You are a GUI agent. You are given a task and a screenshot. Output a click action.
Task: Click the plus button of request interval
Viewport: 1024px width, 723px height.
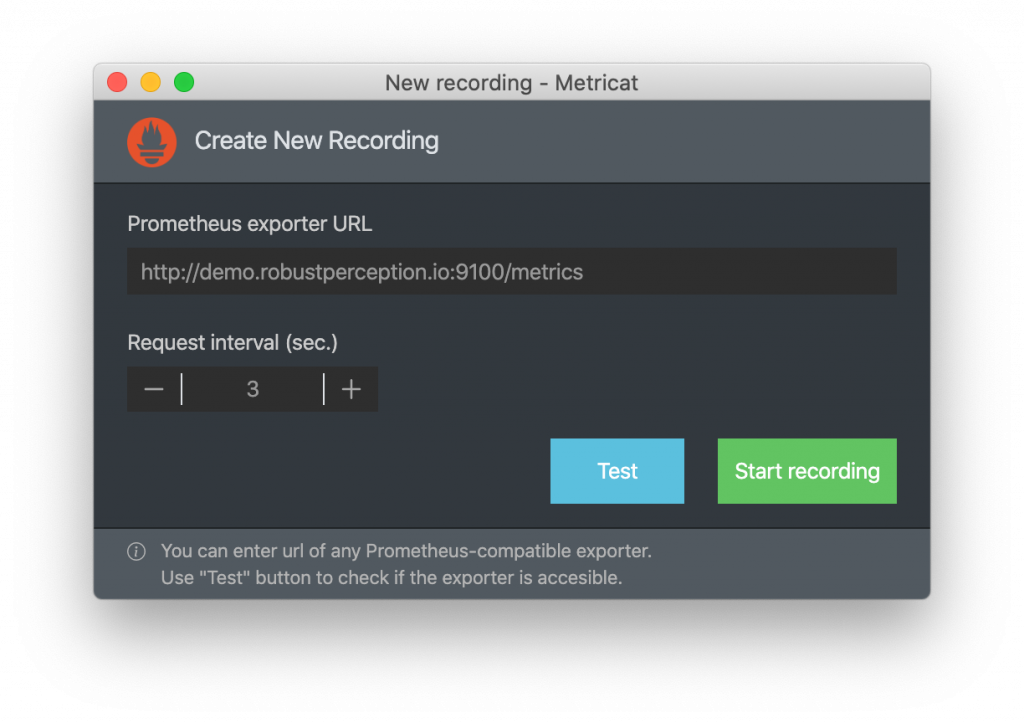click(351, 389)
